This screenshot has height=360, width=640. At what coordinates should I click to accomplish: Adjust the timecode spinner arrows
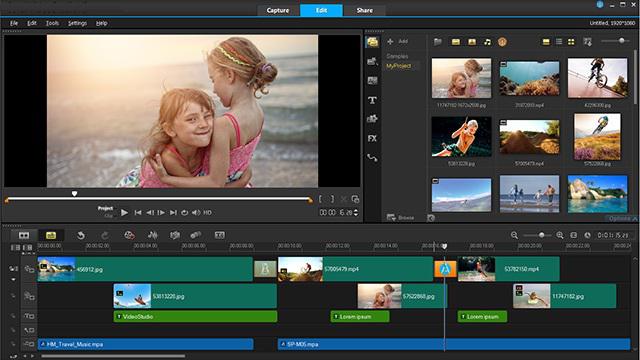coord(356,213)
